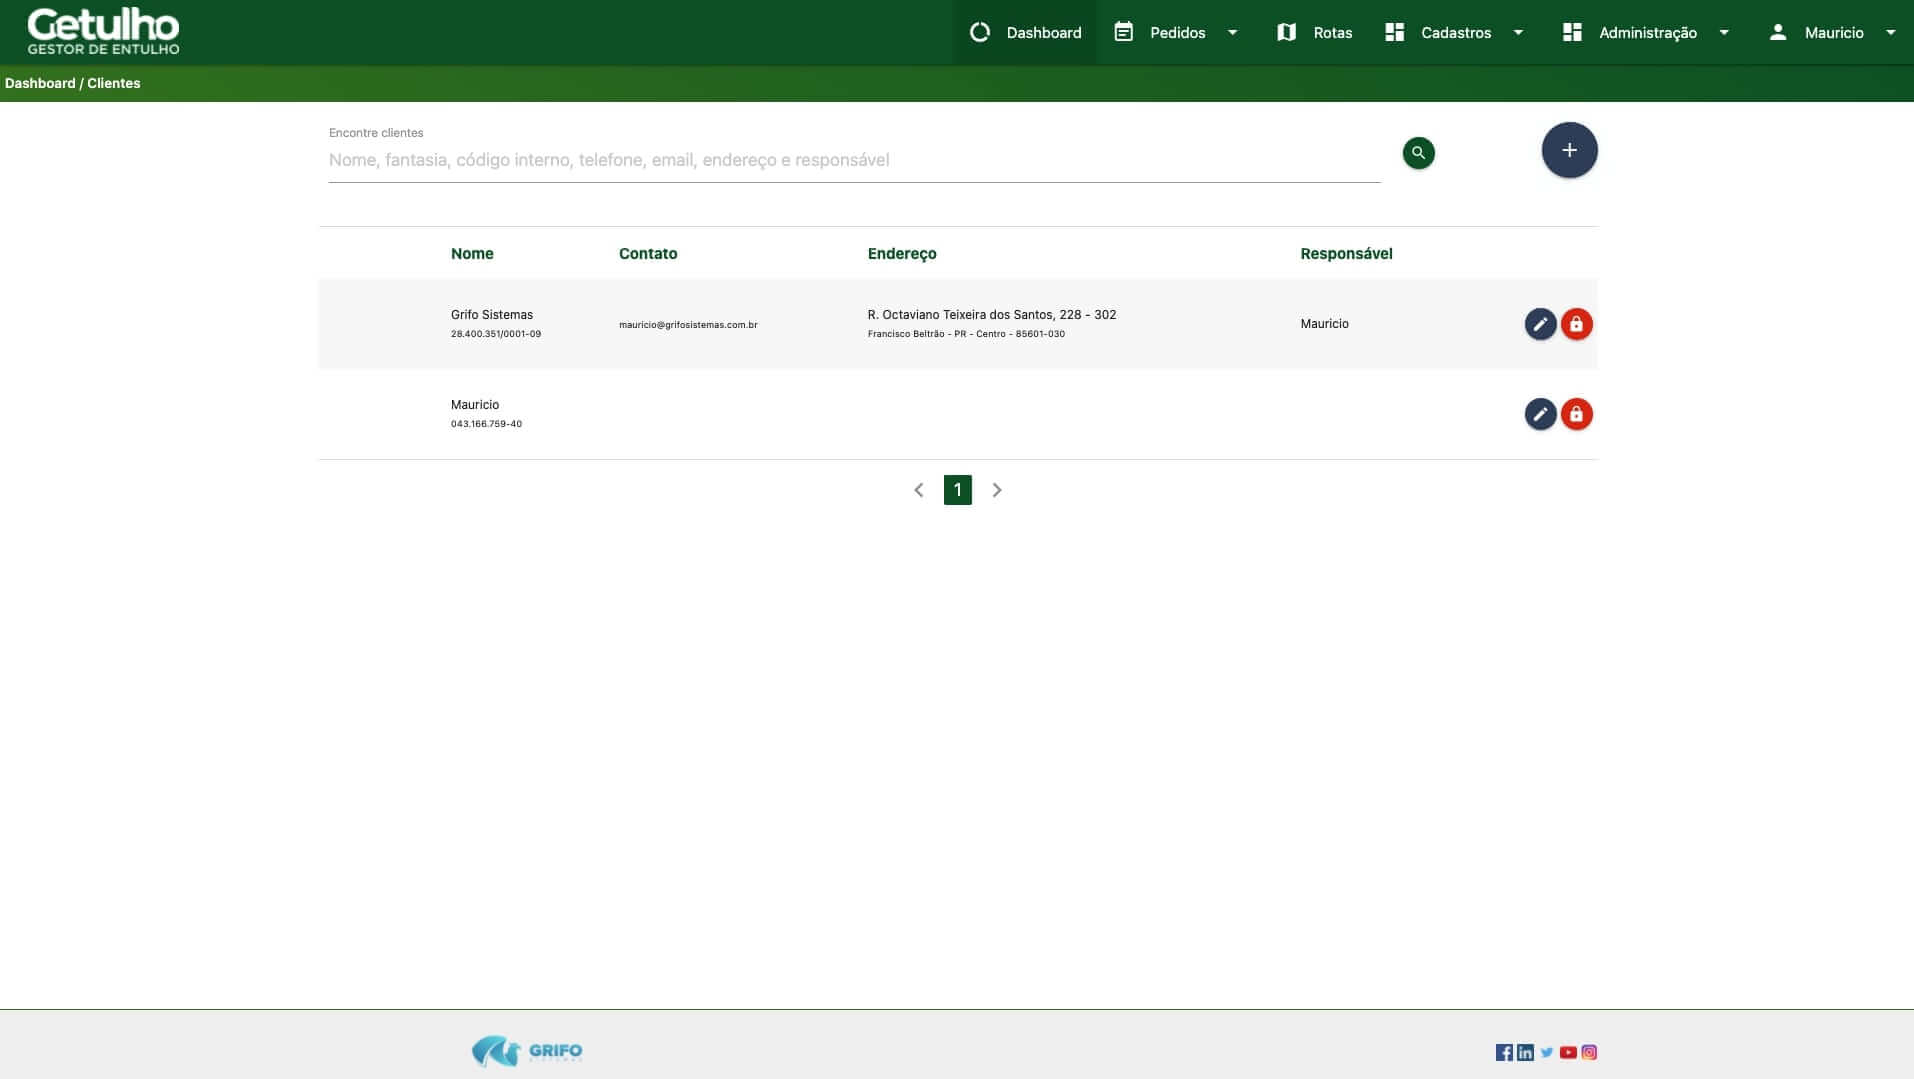Expand the Cadastros dropdown arrow

tap(1518, 32)
